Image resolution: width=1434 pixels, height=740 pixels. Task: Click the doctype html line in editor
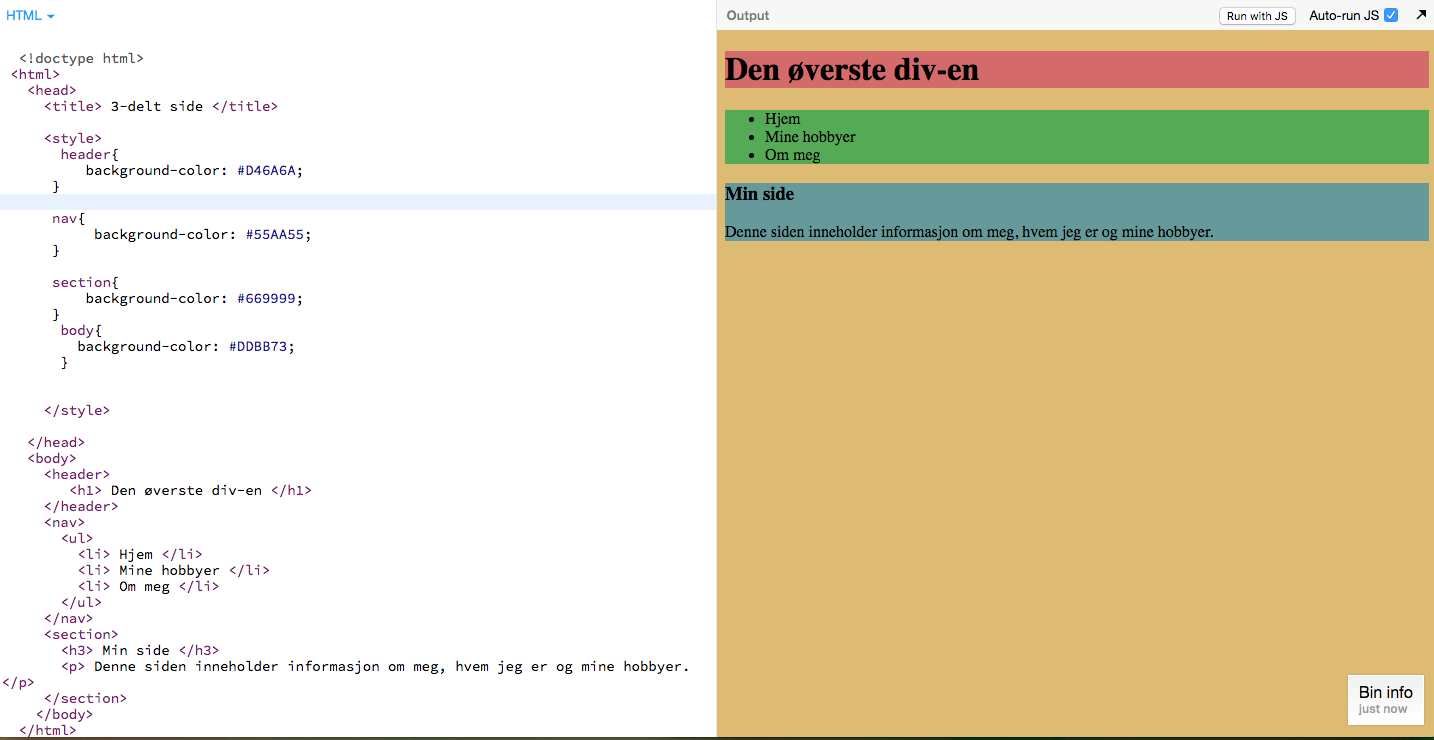(81, 58)
